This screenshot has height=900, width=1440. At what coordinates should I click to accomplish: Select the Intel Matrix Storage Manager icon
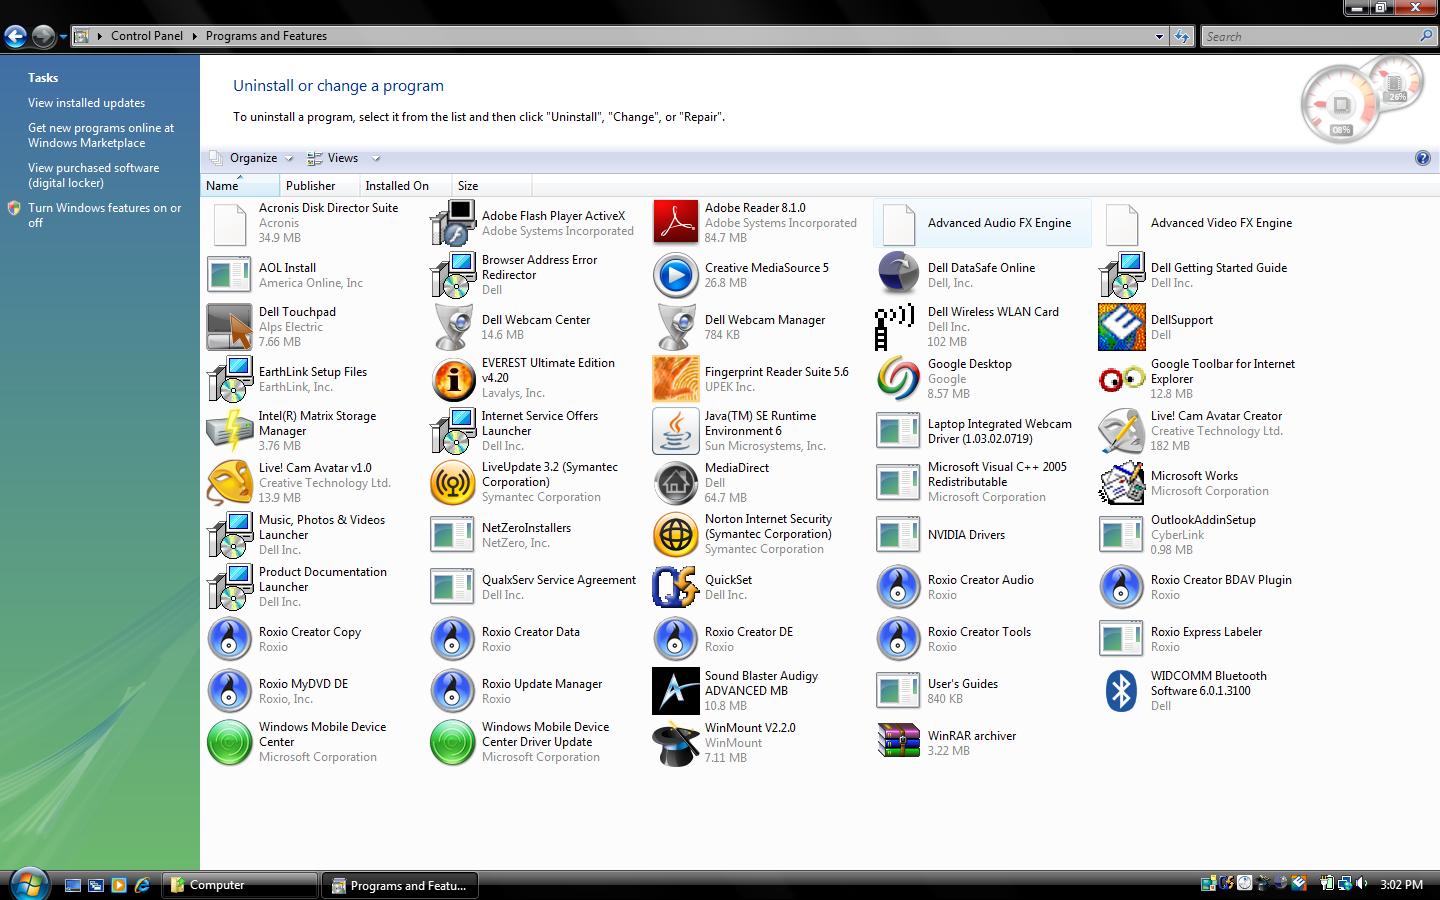[x=229, y=431]
